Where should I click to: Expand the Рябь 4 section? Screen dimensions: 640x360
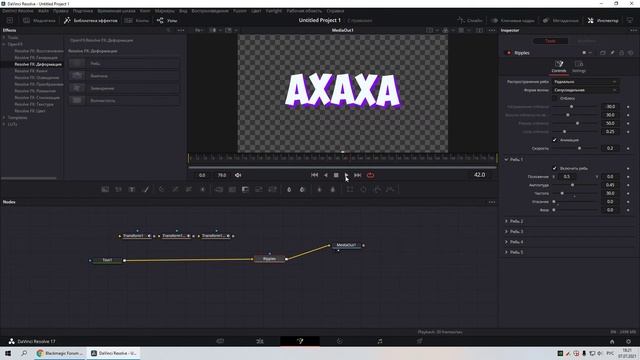click(x=507, y=242)
